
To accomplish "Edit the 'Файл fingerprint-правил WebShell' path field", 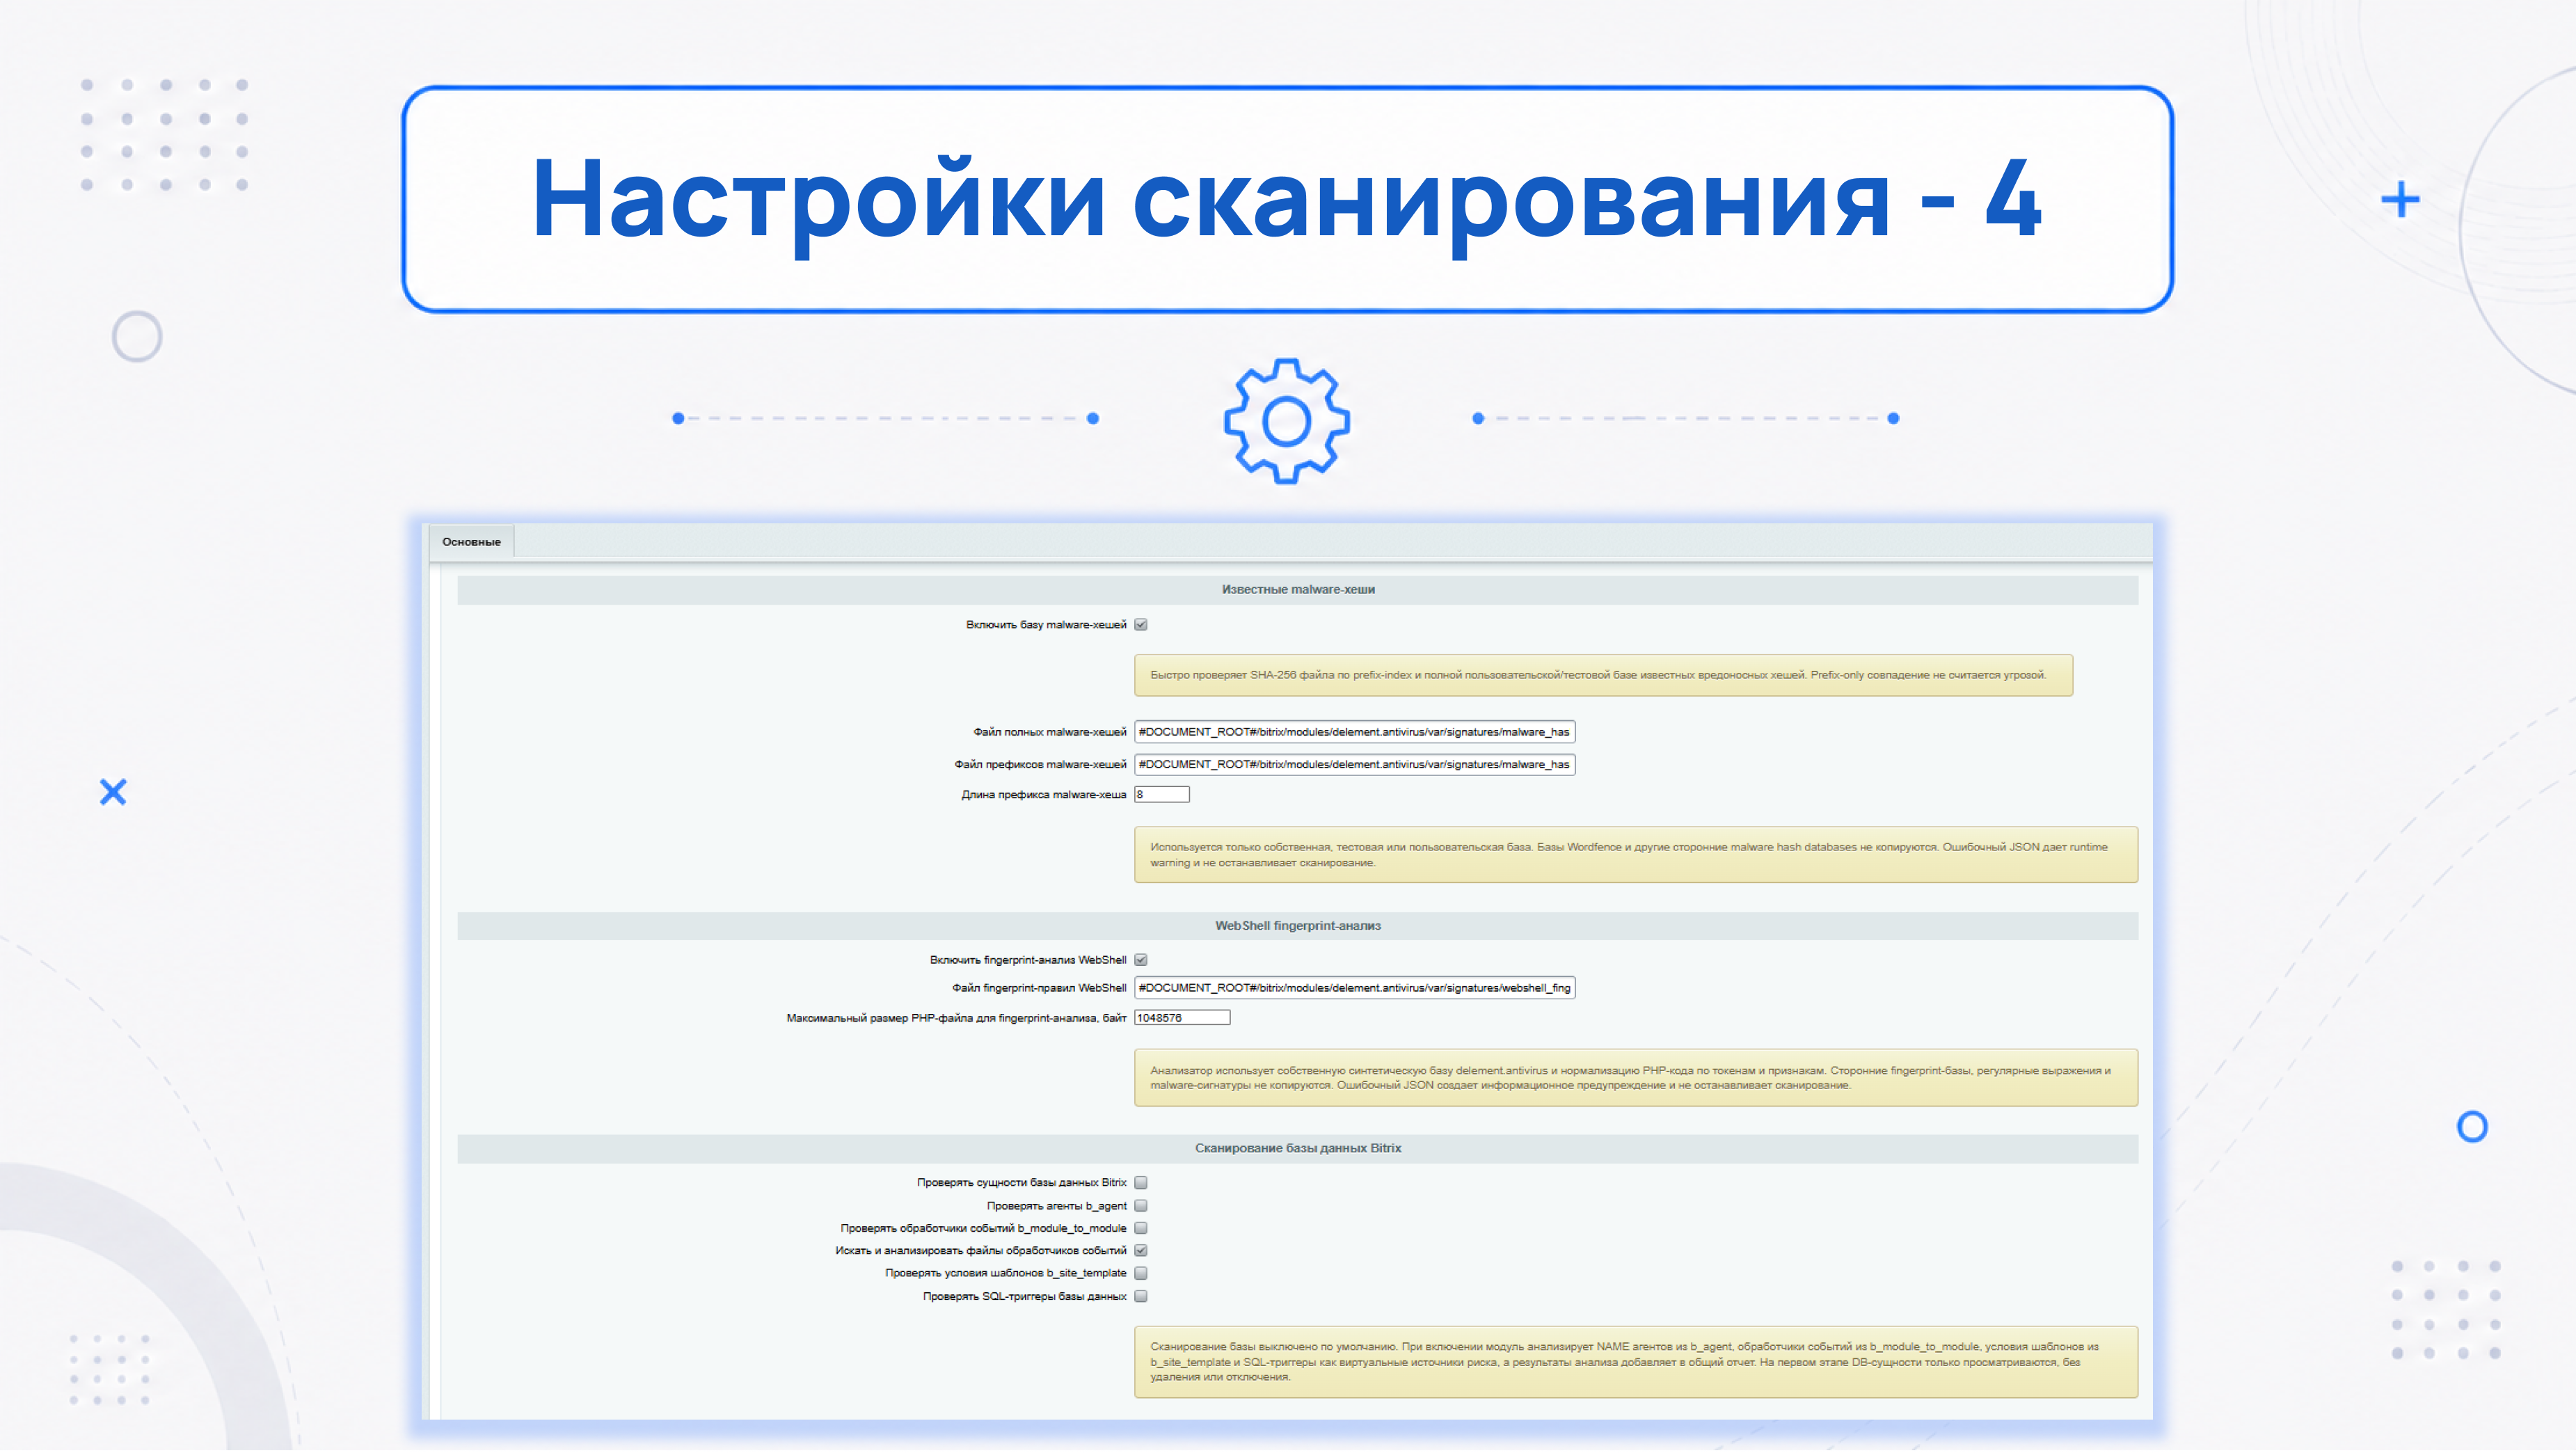I will 1355,988.
